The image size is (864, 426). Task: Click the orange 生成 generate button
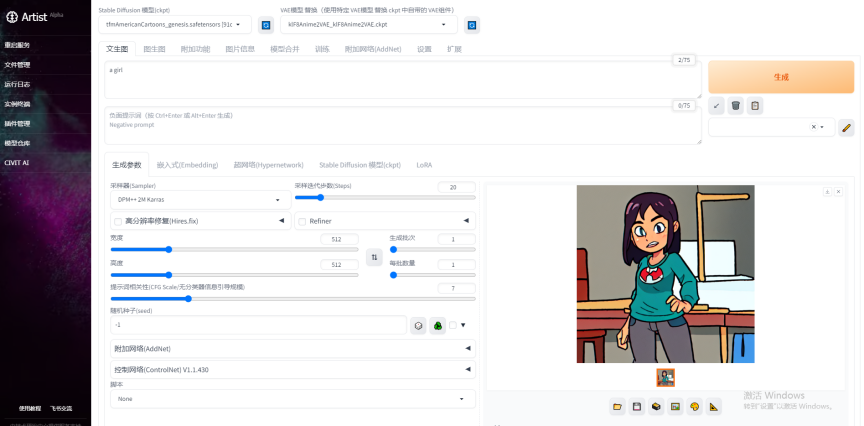click(781, 77)
